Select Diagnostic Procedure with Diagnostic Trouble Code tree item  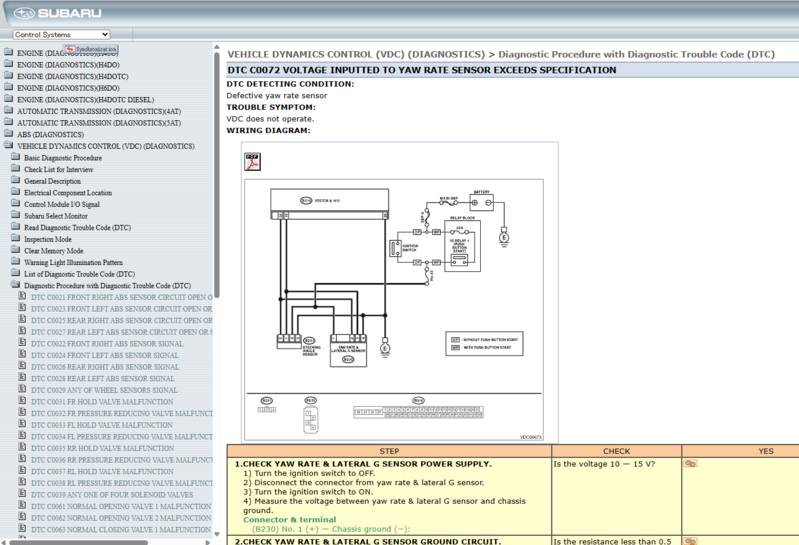click(108, 286)
